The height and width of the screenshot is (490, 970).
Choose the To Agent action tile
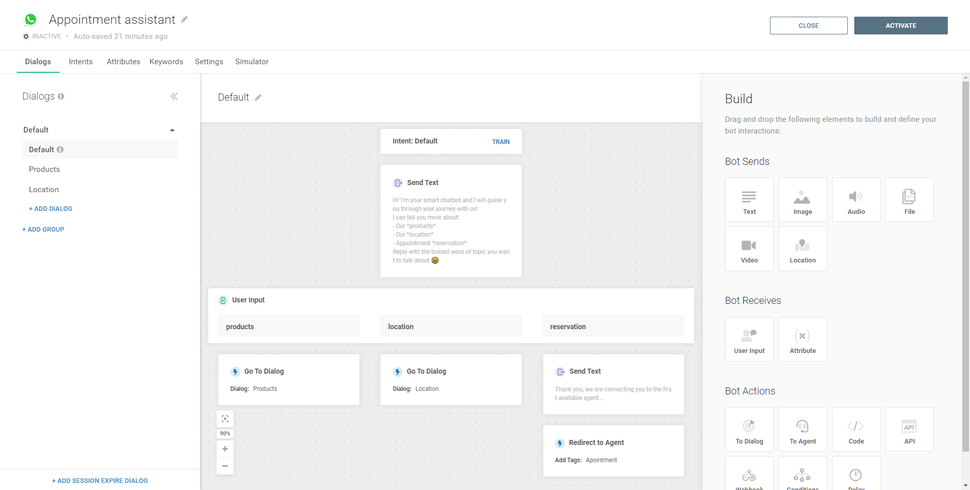[802, 429]
